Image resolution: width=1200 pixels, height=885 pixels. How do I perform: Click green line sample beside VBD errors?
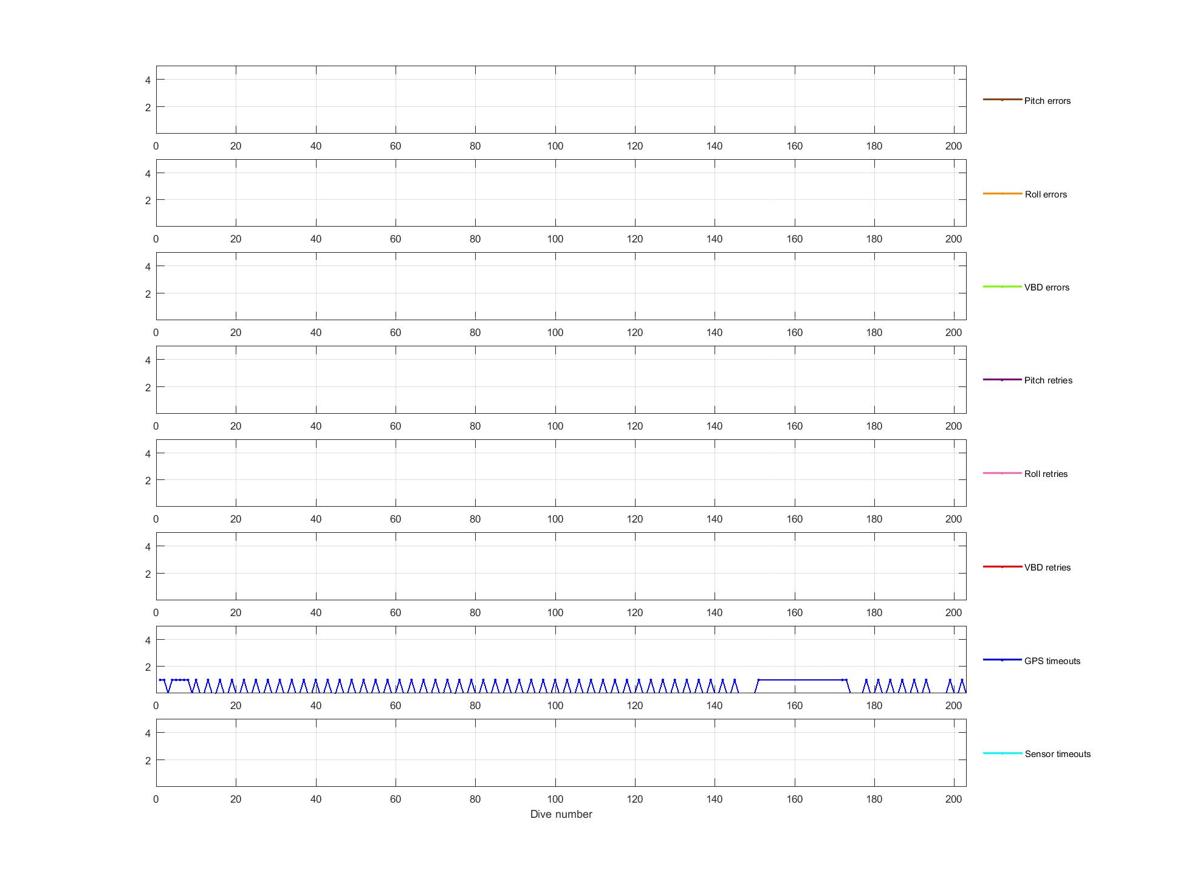point(1002,287)
